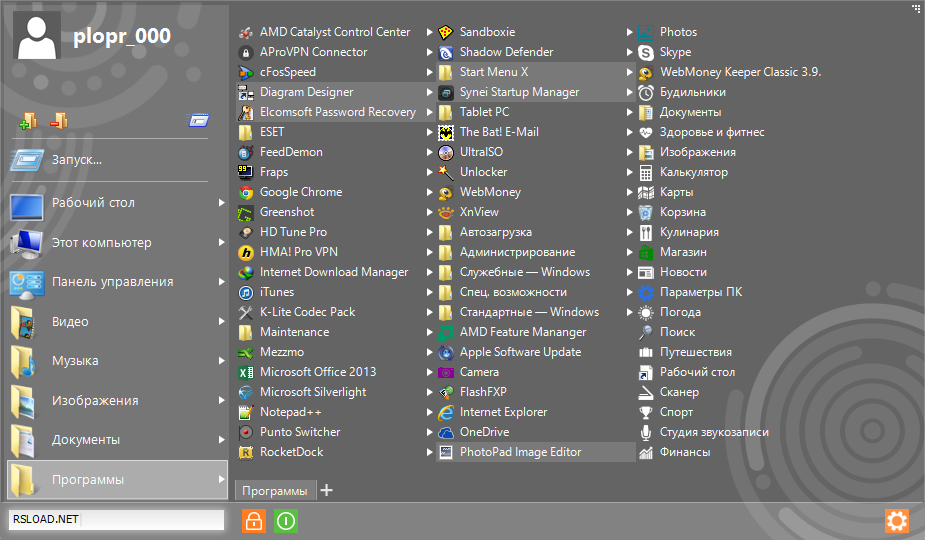
Task: Launch iTunes from the programs list
Action: (x=277, y=292)
